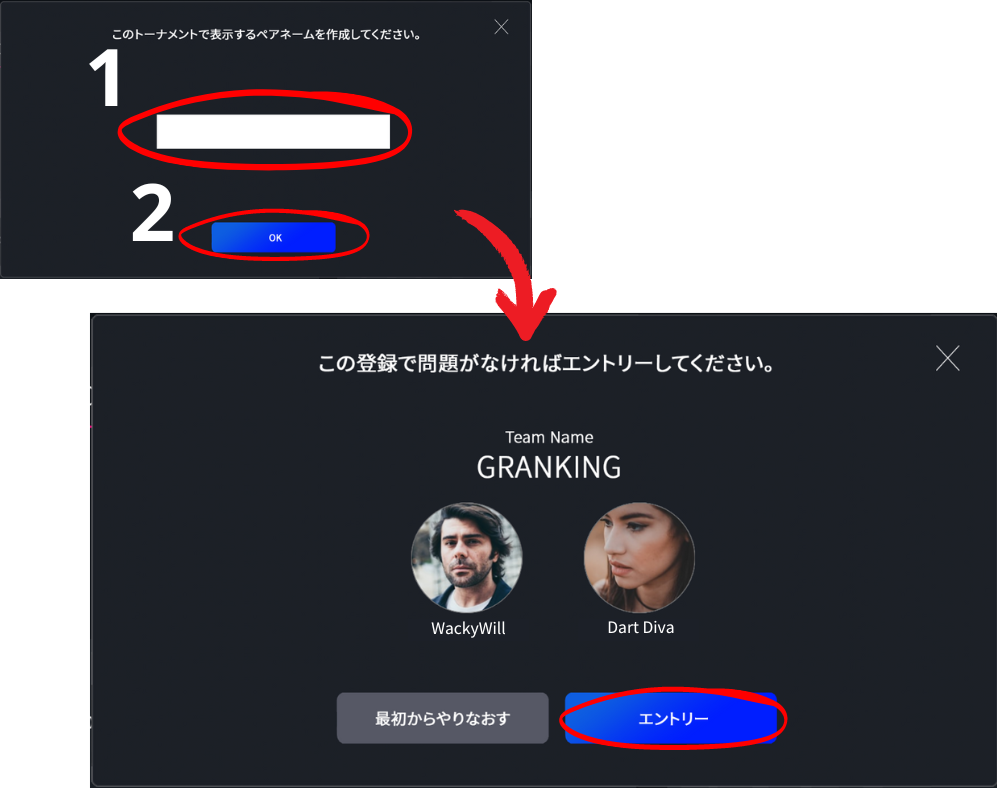Click the WackyWill player name
This screenshot has width=997, height=788.
(x=468, y=628)
